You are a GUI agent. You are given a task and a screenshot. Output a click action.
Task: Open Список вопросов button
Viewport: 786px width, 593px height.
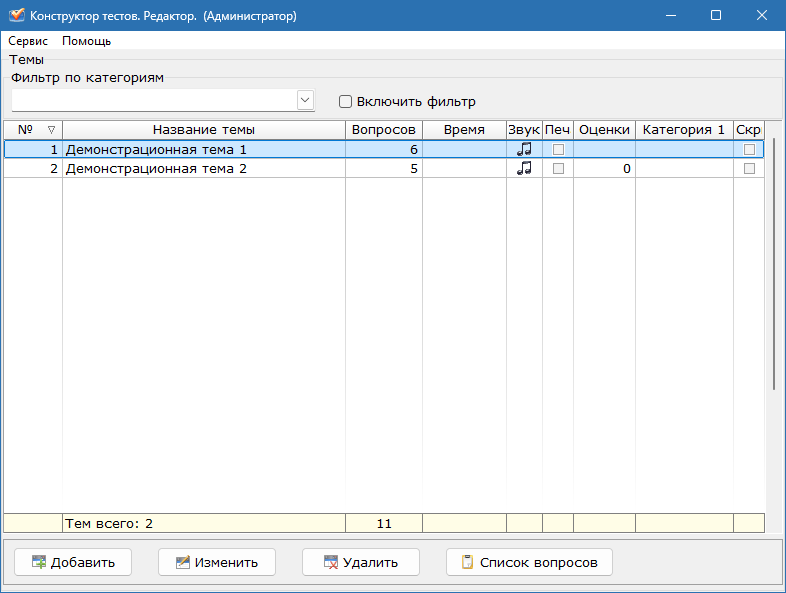tap(529, 562)
